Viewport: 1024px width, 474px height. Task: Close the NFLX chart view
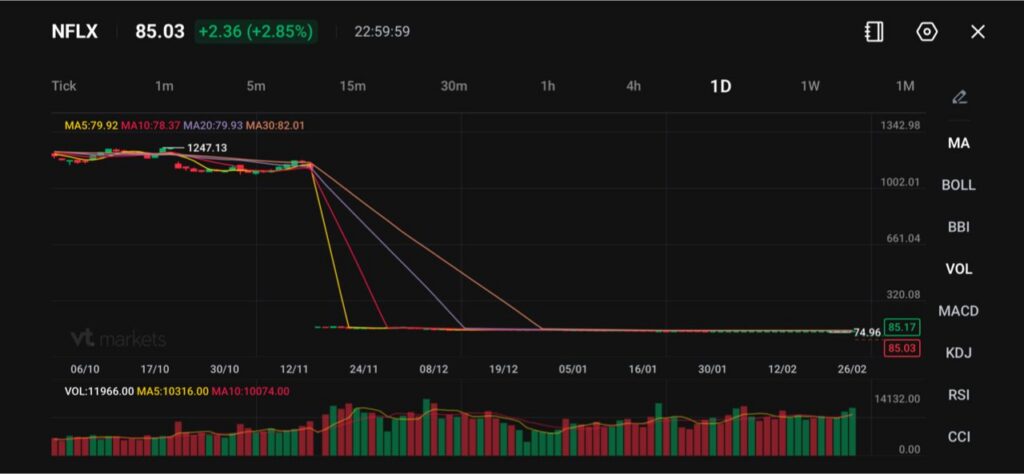[978, 32]
